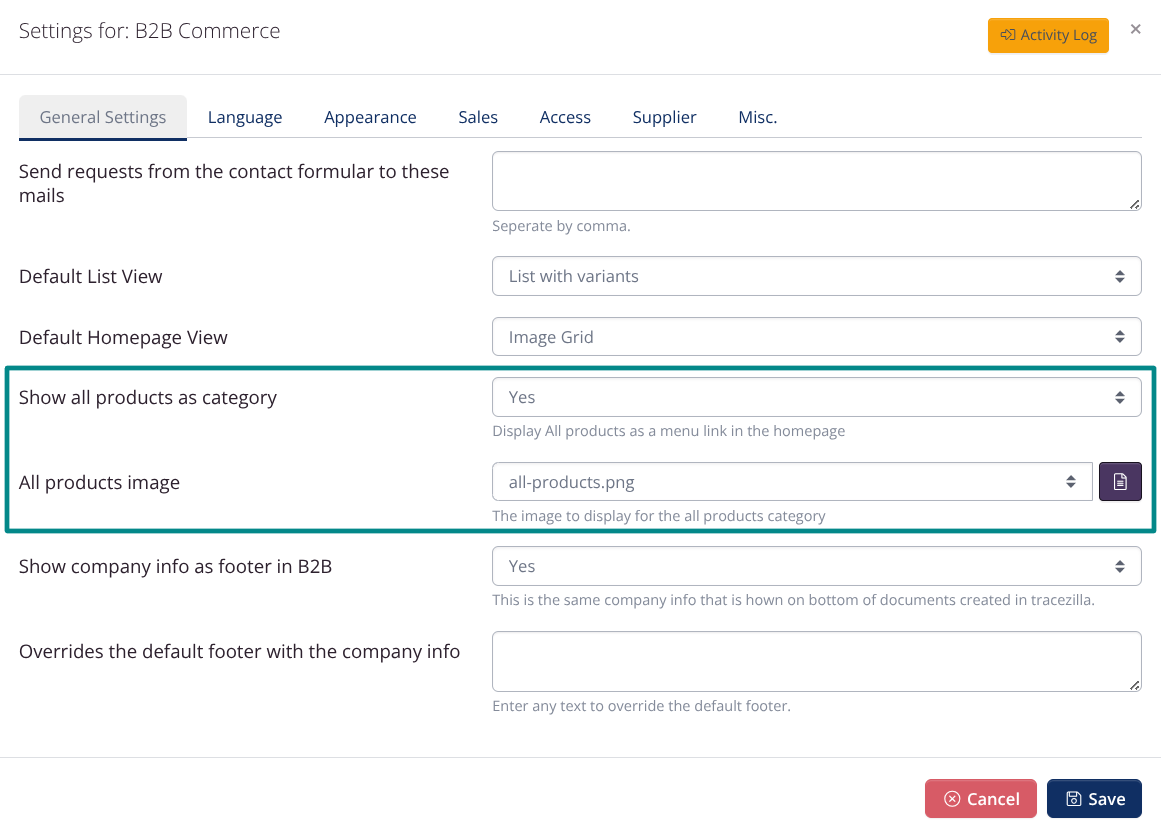This screenshot has width=1161, height=835.
Task: Open the Activity Log
Action: pos(1048,35)
